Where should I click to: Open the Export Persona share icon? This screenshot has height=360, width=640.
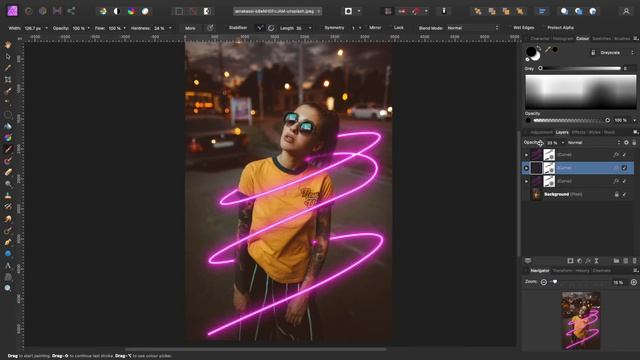pyautogui.click(x=71, y=11)
